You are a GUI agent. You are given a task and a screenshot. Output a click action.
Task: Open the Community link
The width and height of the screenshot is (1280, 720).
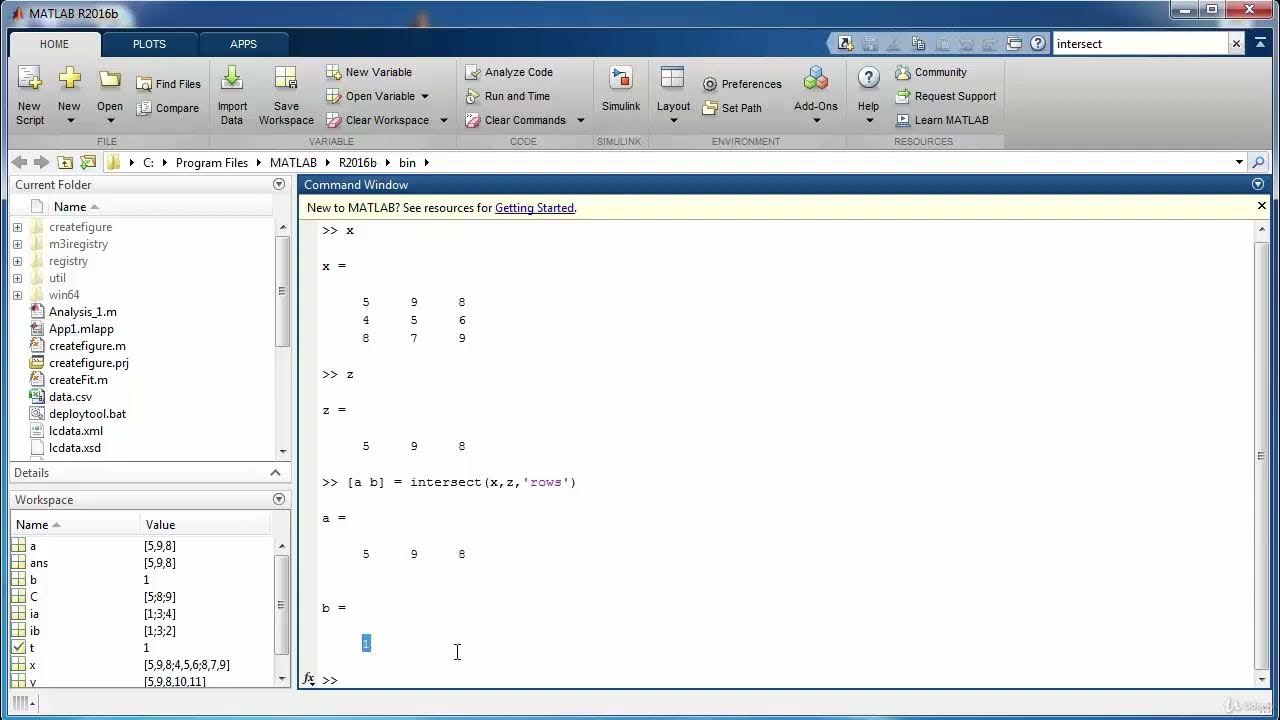[931, 72]
